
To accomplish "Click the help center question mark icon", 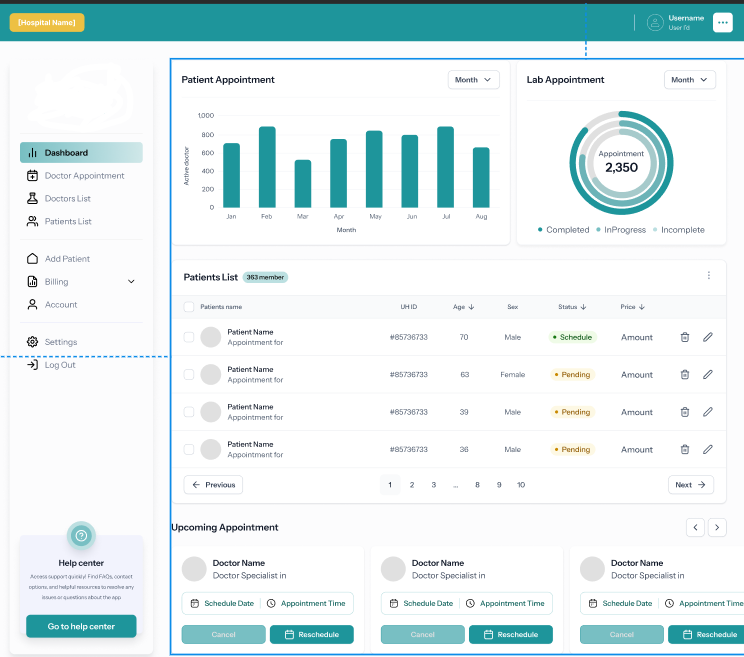I will pos(81,536).
